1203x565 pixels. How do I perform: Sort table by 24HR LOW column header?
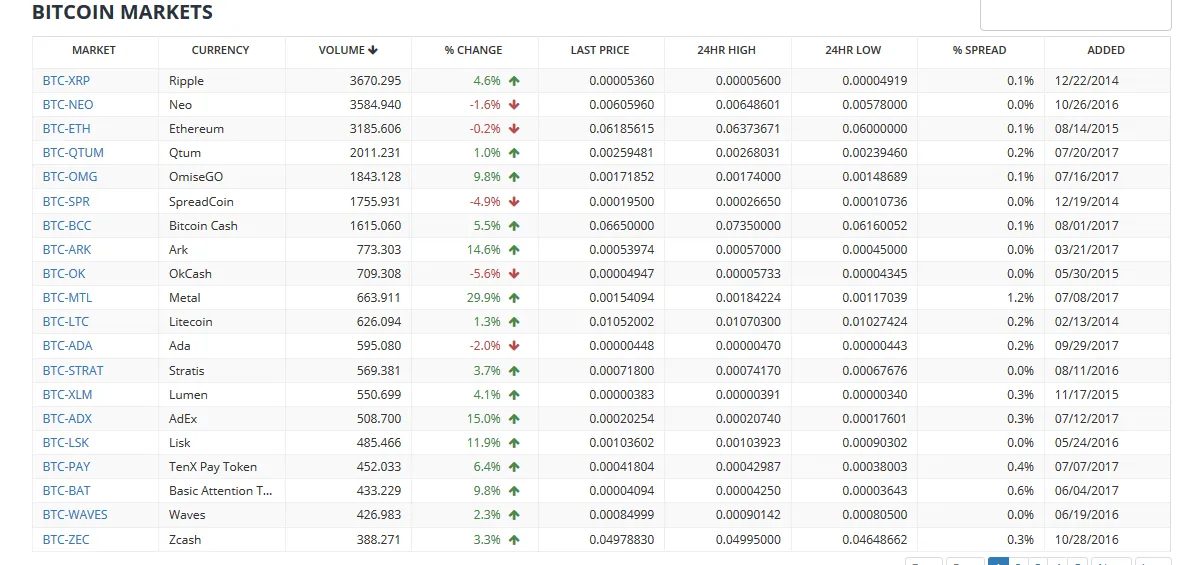[x=853, y=50]
